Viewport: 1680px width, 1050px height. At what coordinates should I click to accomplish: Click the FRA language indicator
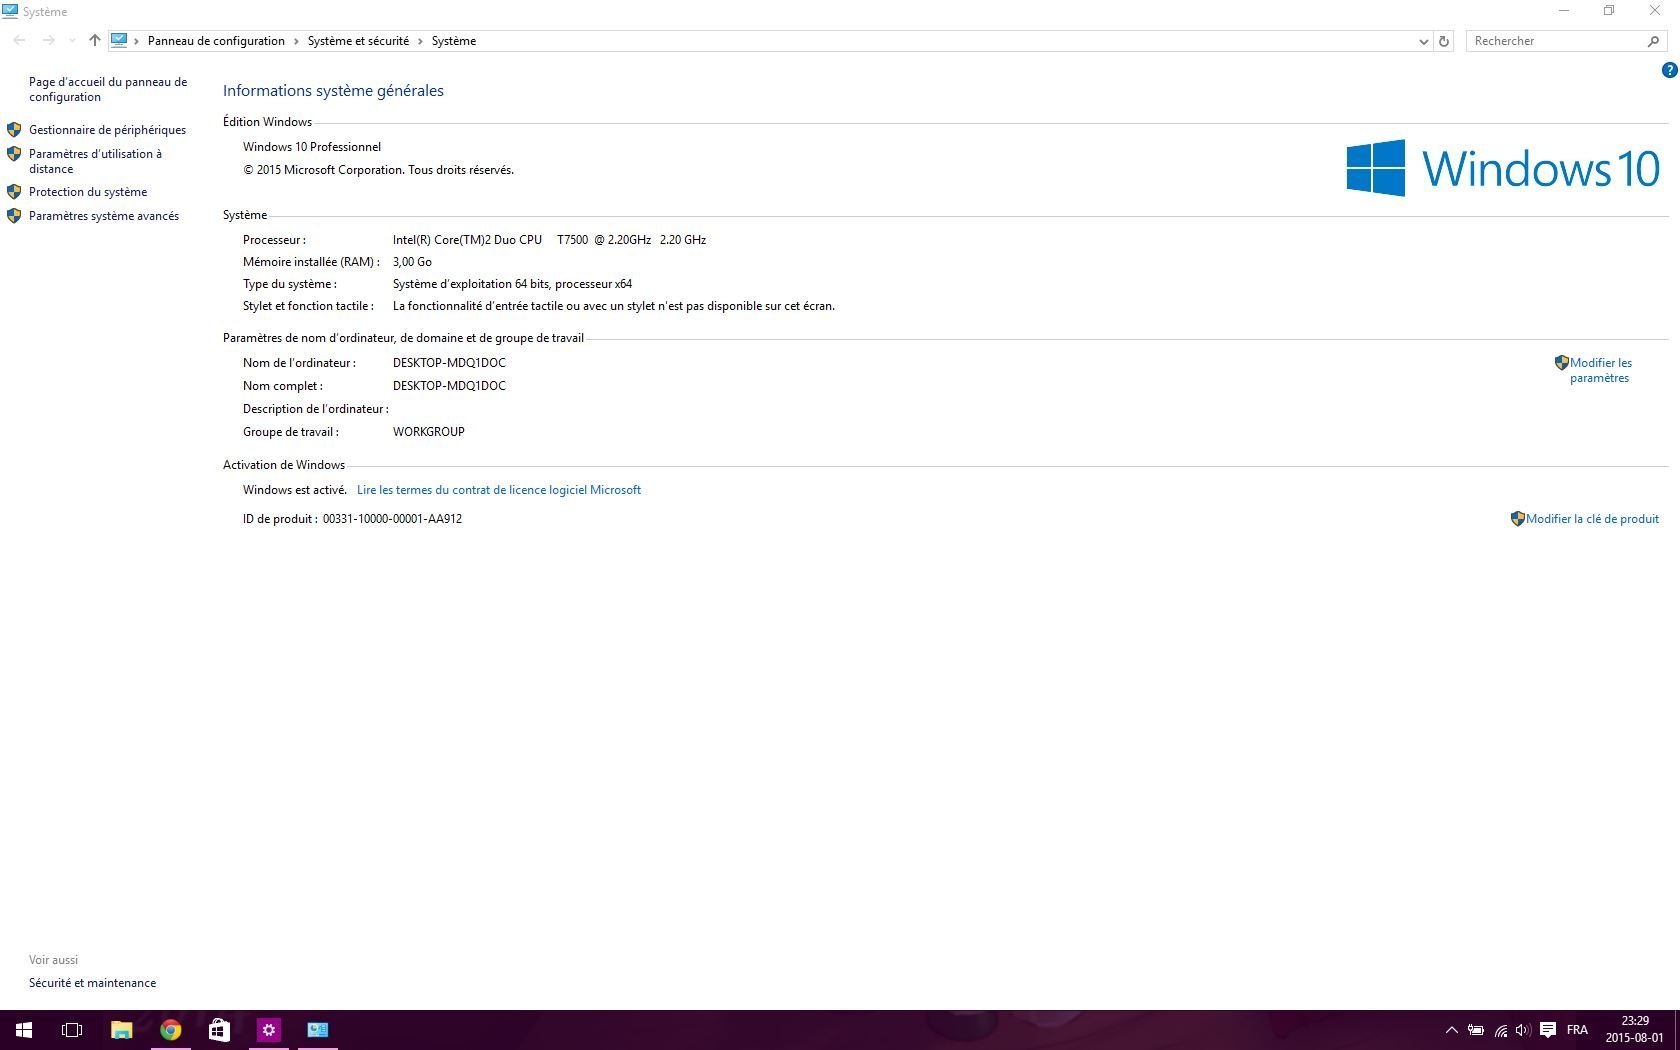pyautogui.click(x=1577, y=1030)
